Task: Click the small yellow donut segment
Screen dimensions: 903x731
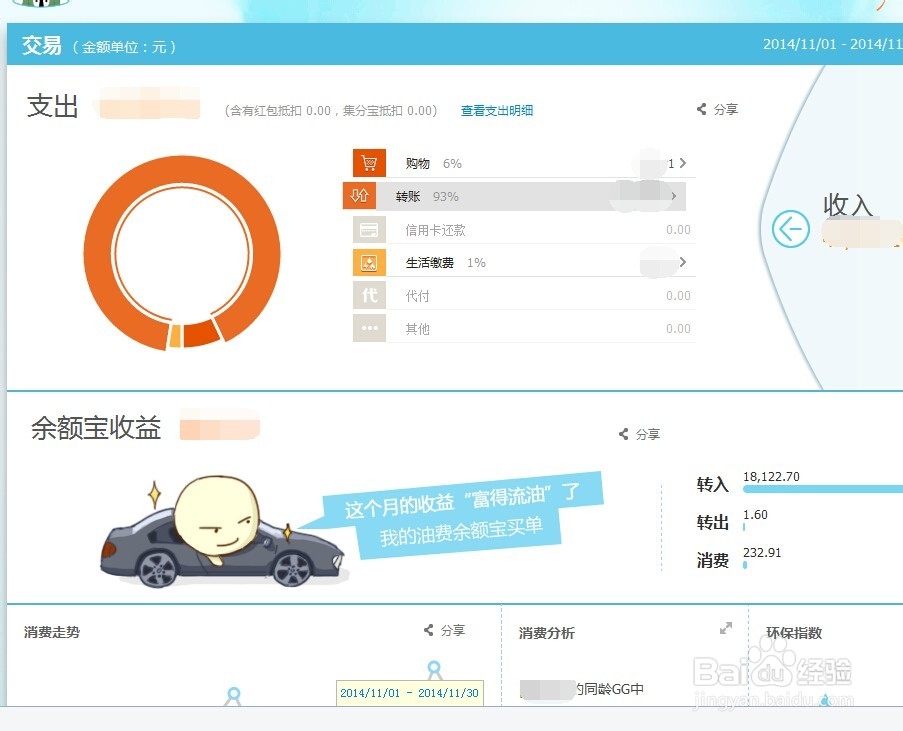Action: pos(175,336)
